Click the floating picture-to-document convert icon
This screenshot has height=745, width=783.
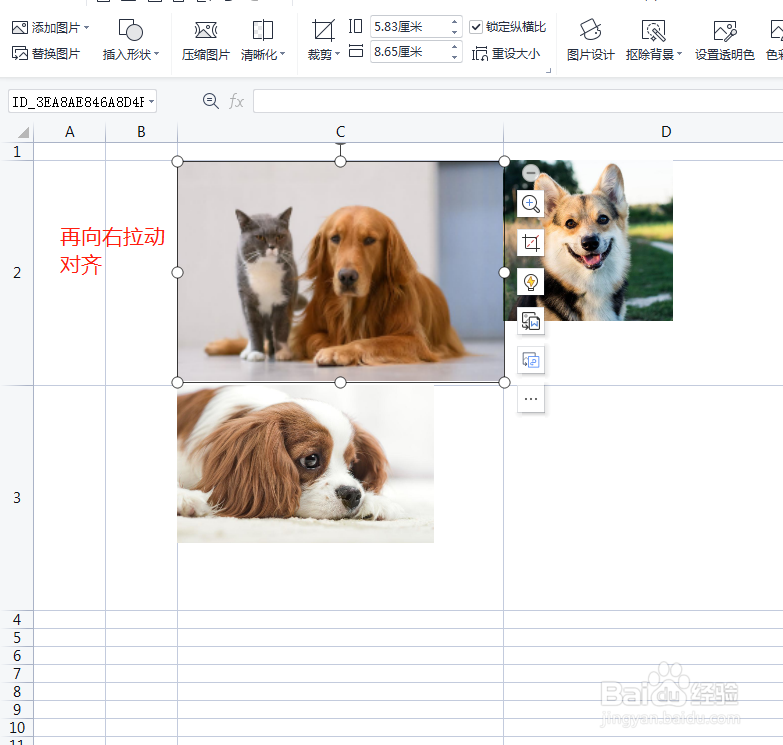530,321
